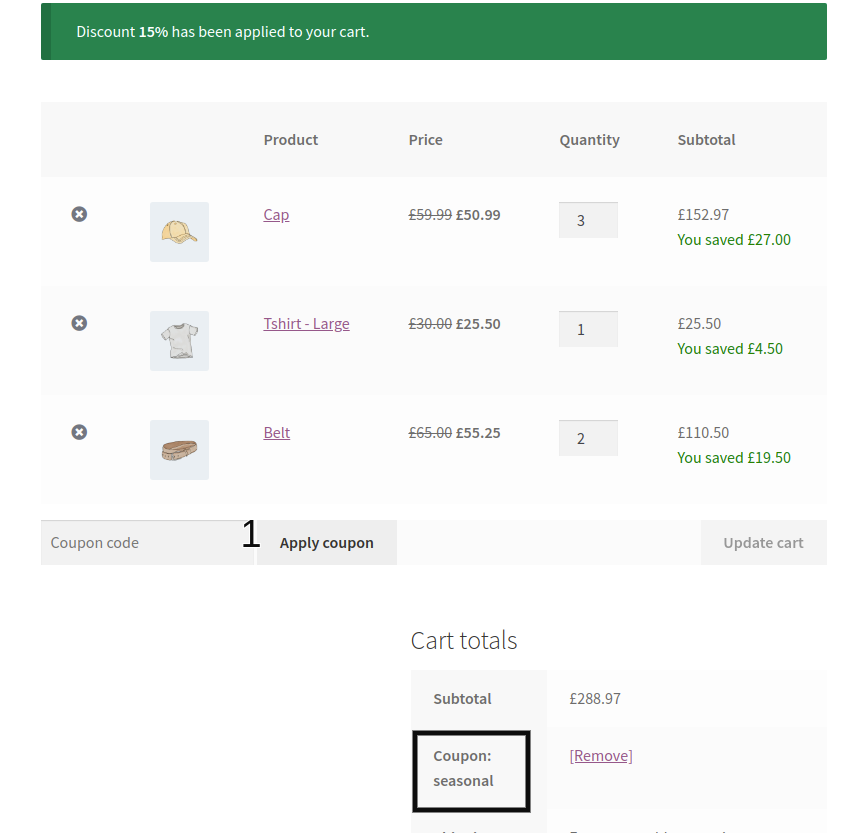Focus the Cap quantity field
This screenshot has height=833, width=868.
tap(588, 220)
